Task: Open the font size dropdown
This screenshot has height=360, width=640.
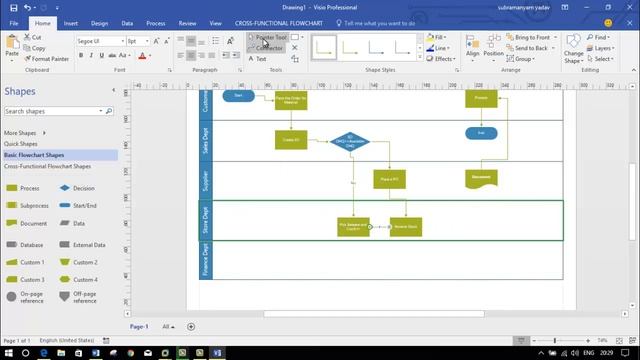Action: [x=147, y=41]
